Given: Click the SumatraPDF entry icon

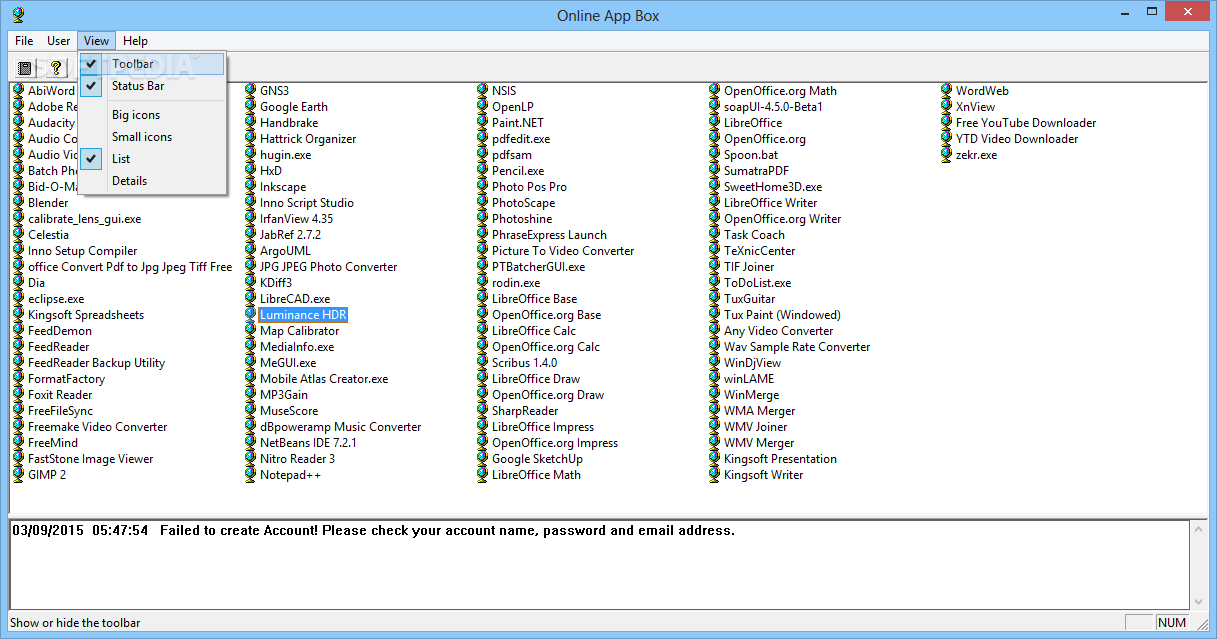Looking at the screenshot, I should pyautogui.click(x=715, y=171).
